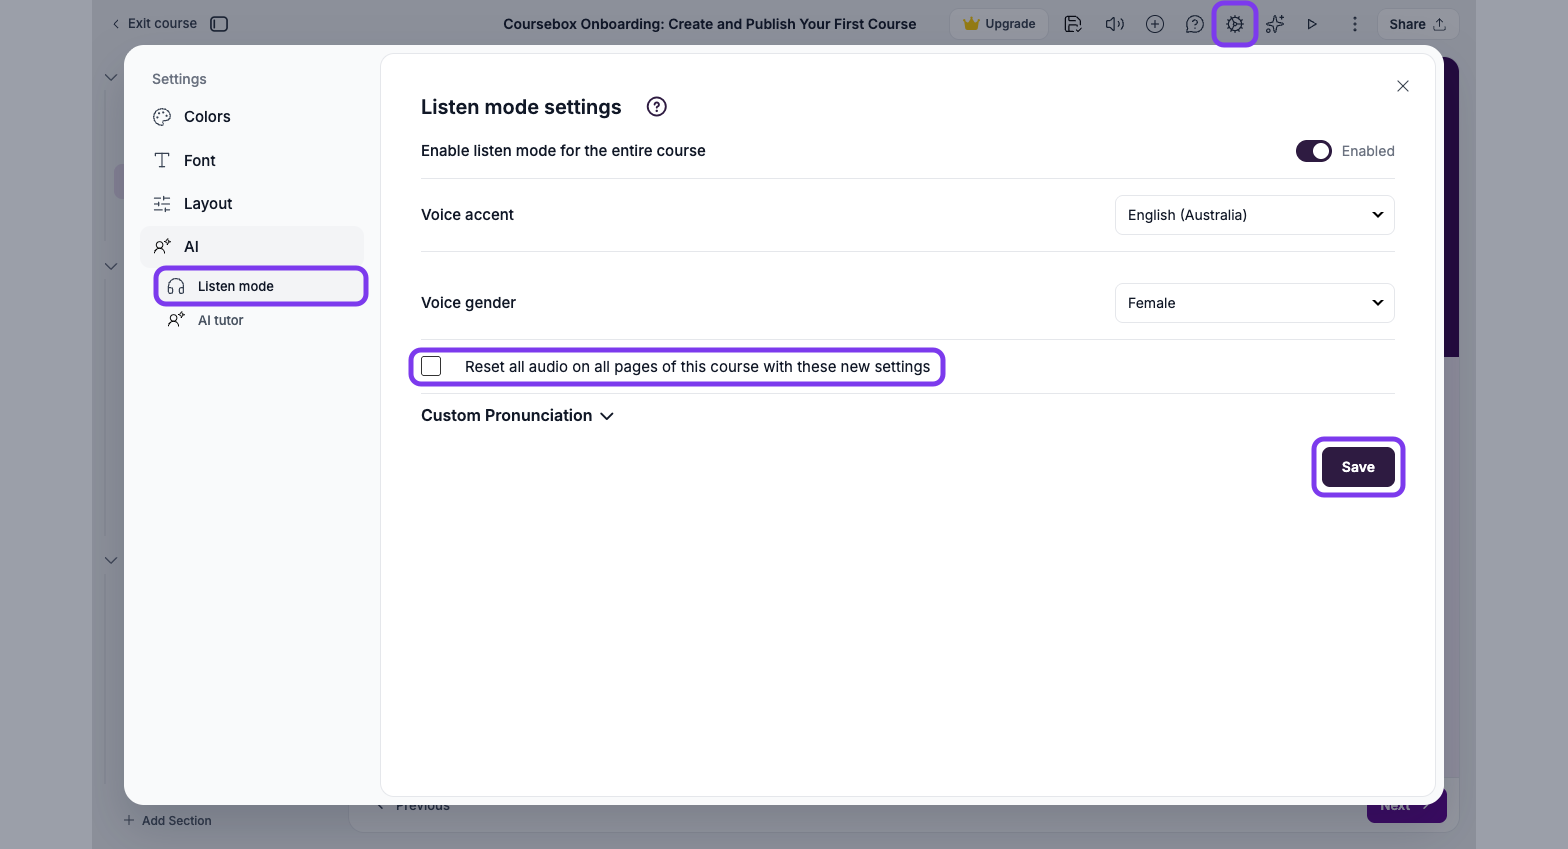The image size is (1568, 849).
Task: Click the Layout sliders icon
Action: pyautogui.click(x=162, y=204)
